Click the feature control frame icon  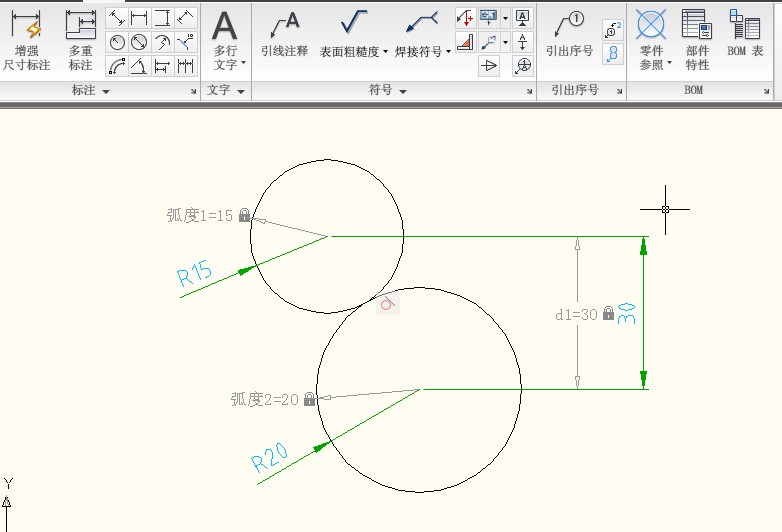click(x=488, y=18)
